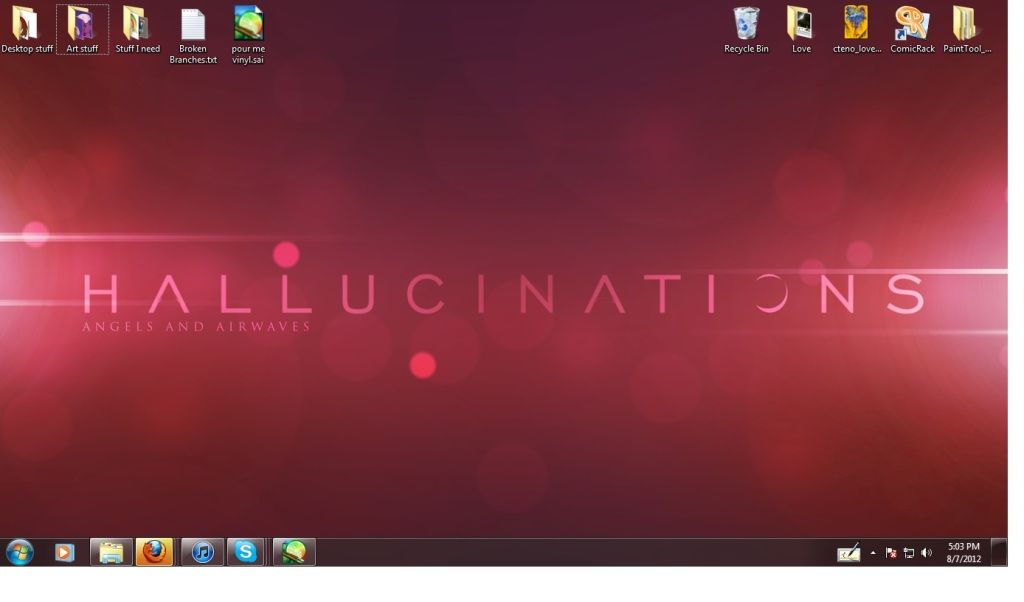Open the network status tray icon
Image resolution: width=1024 pixels, height=602 pixels.
[908, 553]
